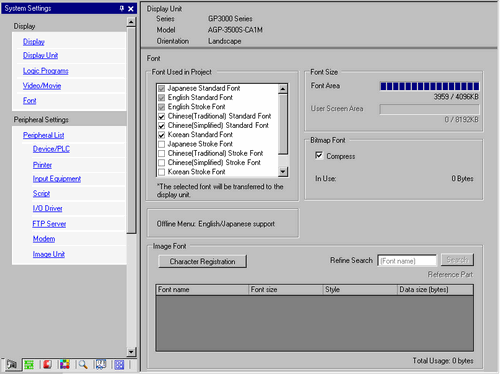Click the Reference Part label

pyautogui.click(x=450, y=274)
